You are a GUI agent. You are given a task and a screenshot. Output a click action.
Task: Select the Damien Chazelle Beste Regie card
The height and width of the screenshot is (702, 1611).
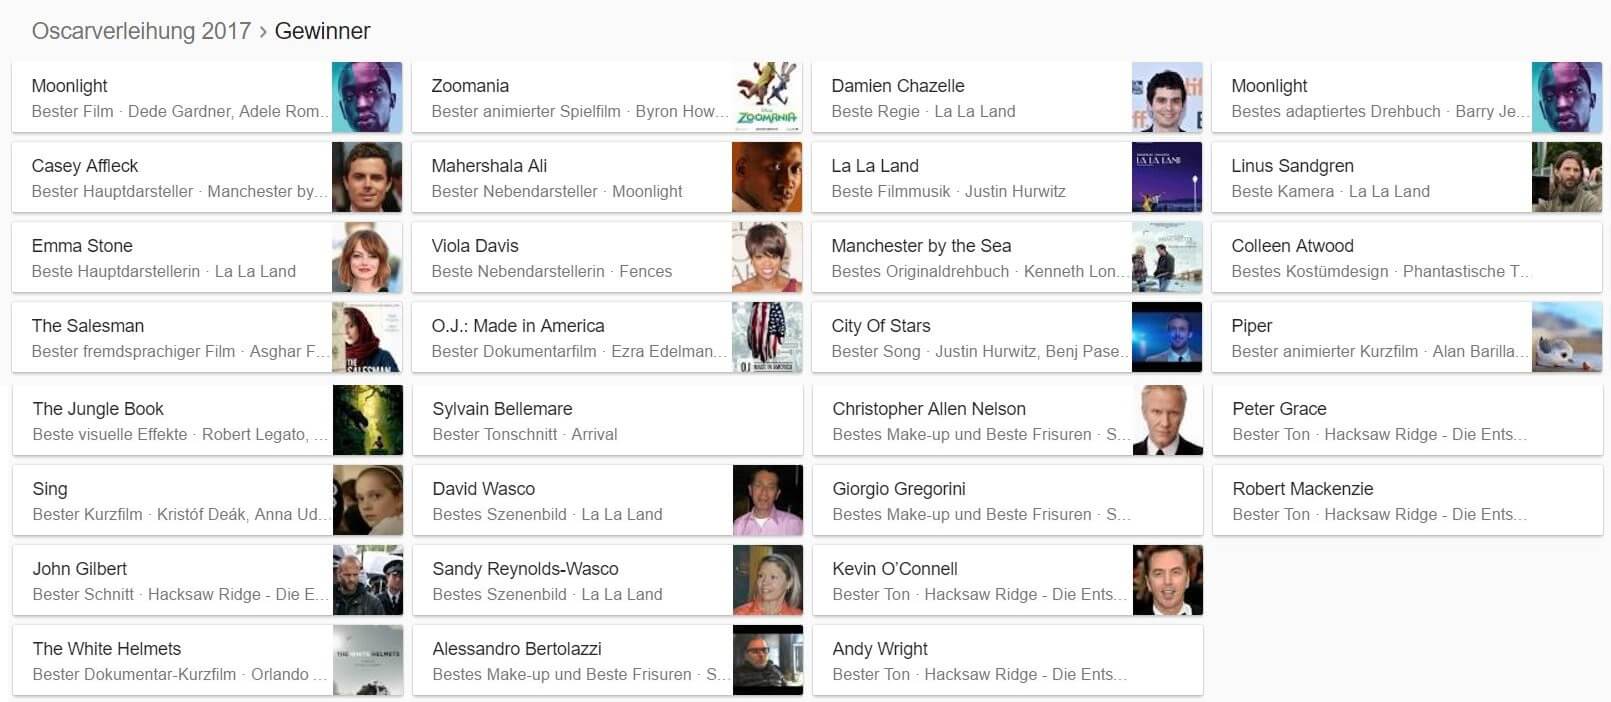pyautogui.click(x=1007, y=97)
